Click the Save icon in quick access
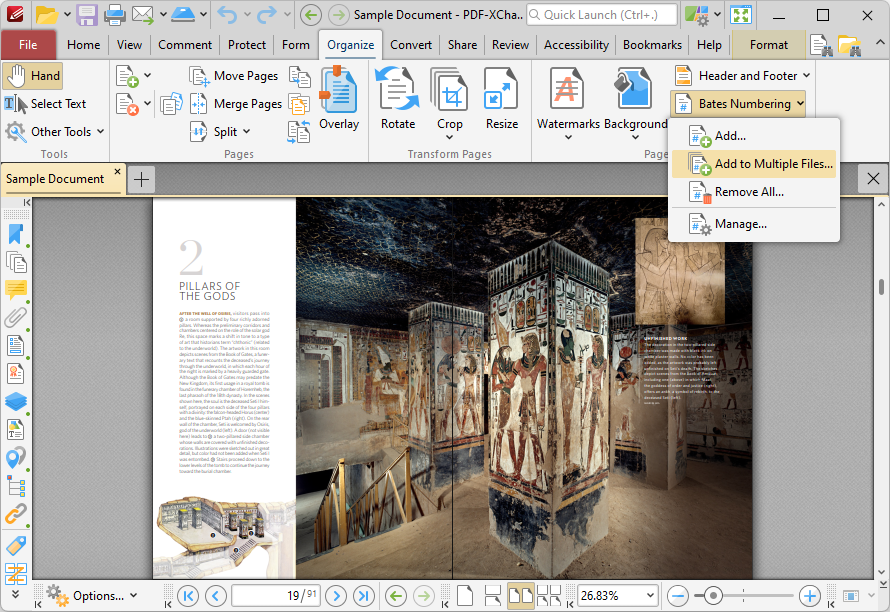Image resolution: width=890 pixels, height=612 pixels. 87,15
